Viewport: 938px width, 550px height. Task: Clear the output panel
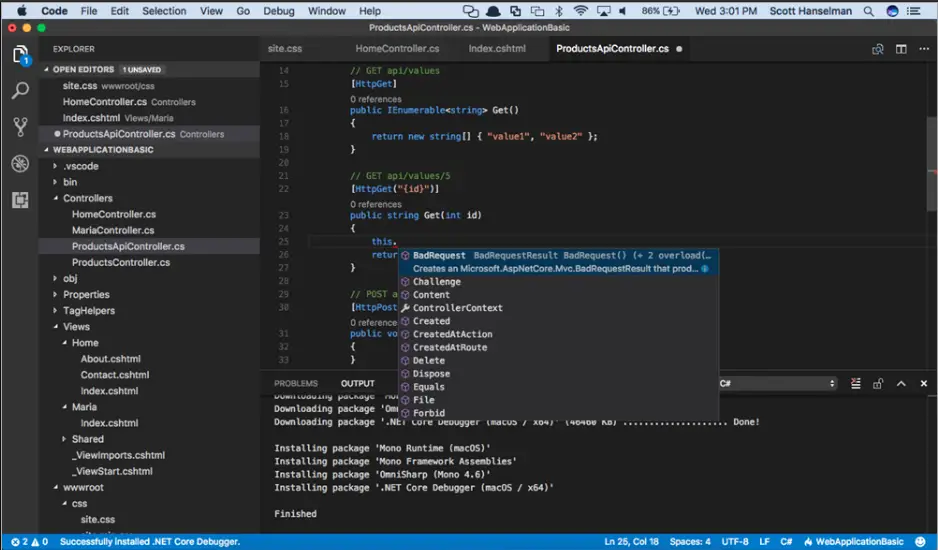[856, 384]
